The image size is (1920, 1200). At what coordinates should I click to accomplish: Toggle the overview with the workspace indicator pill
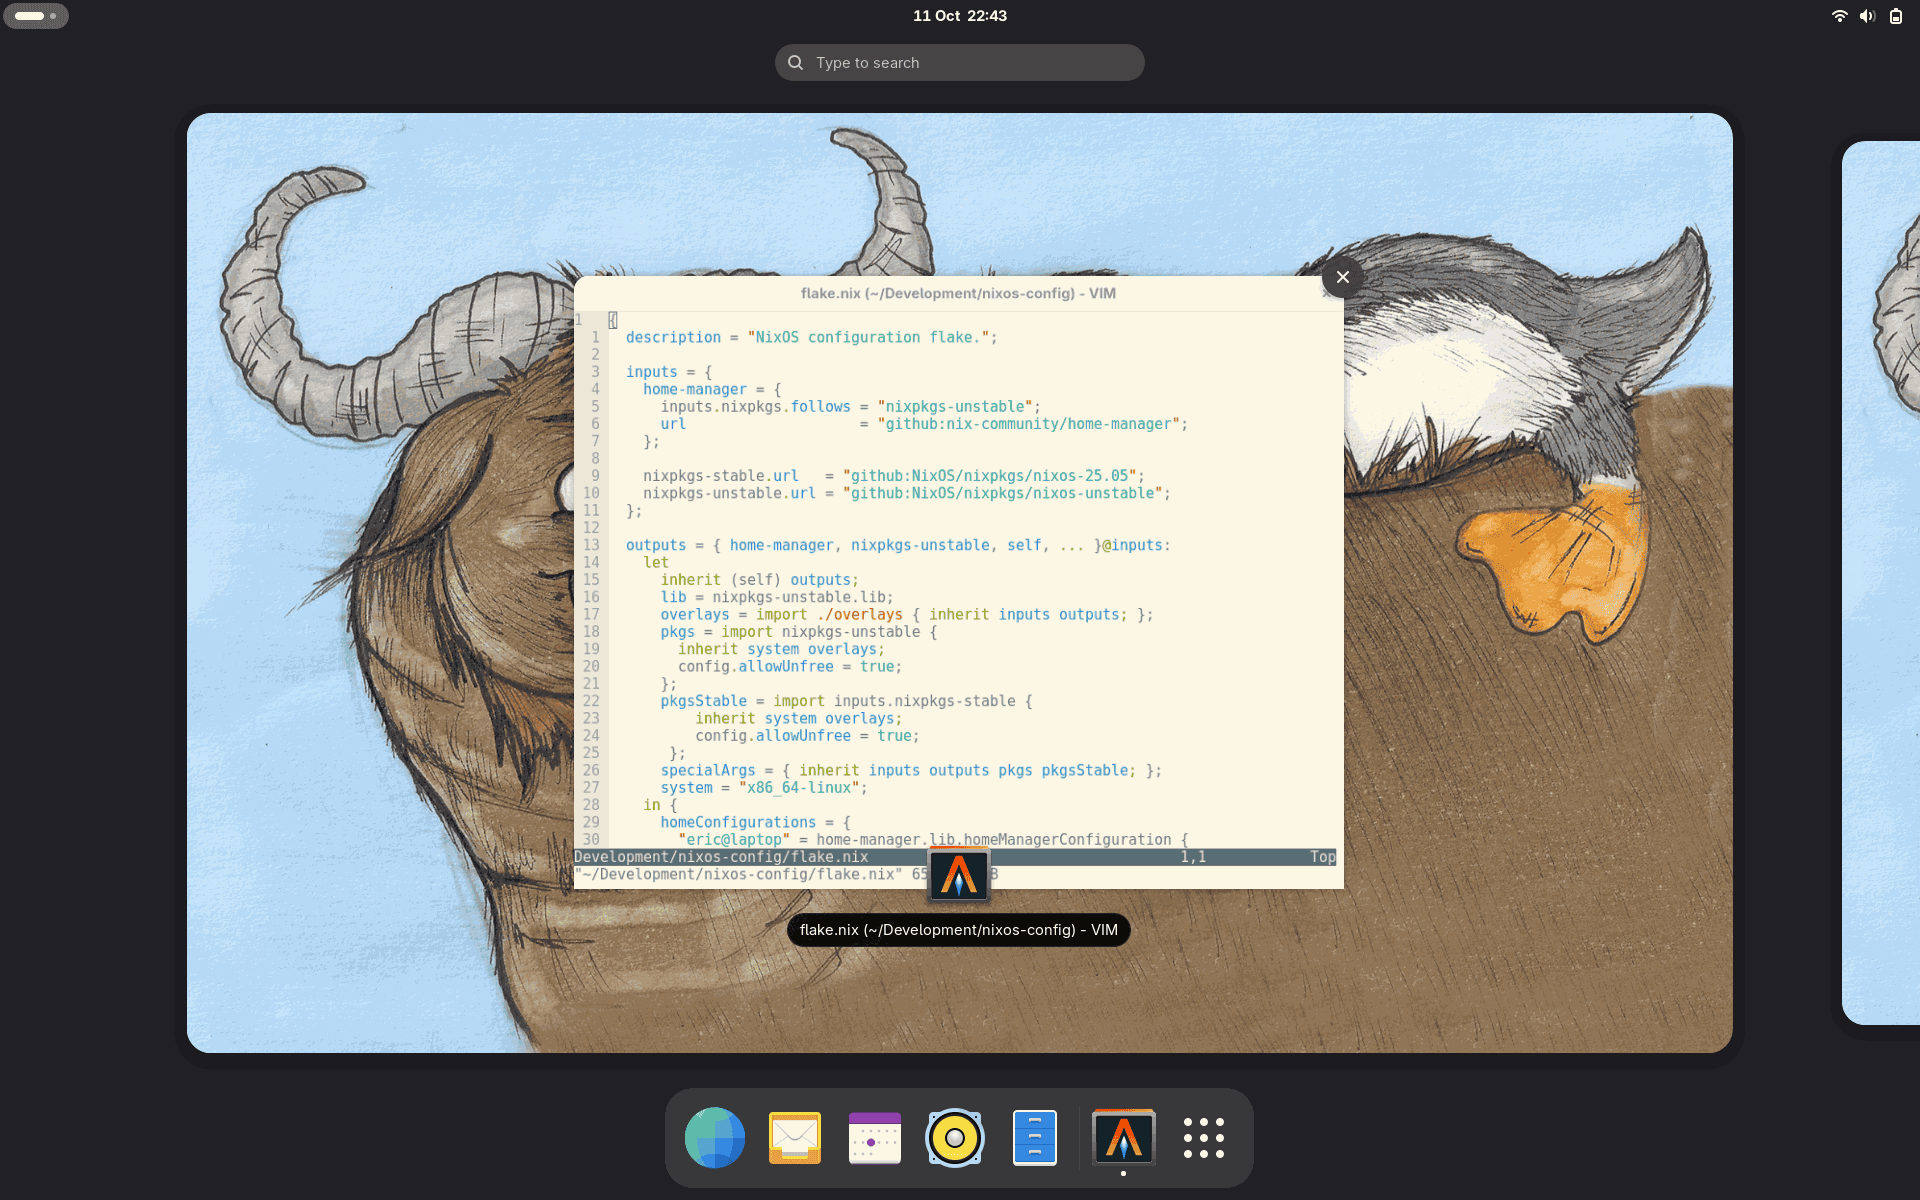coord(36,16)
